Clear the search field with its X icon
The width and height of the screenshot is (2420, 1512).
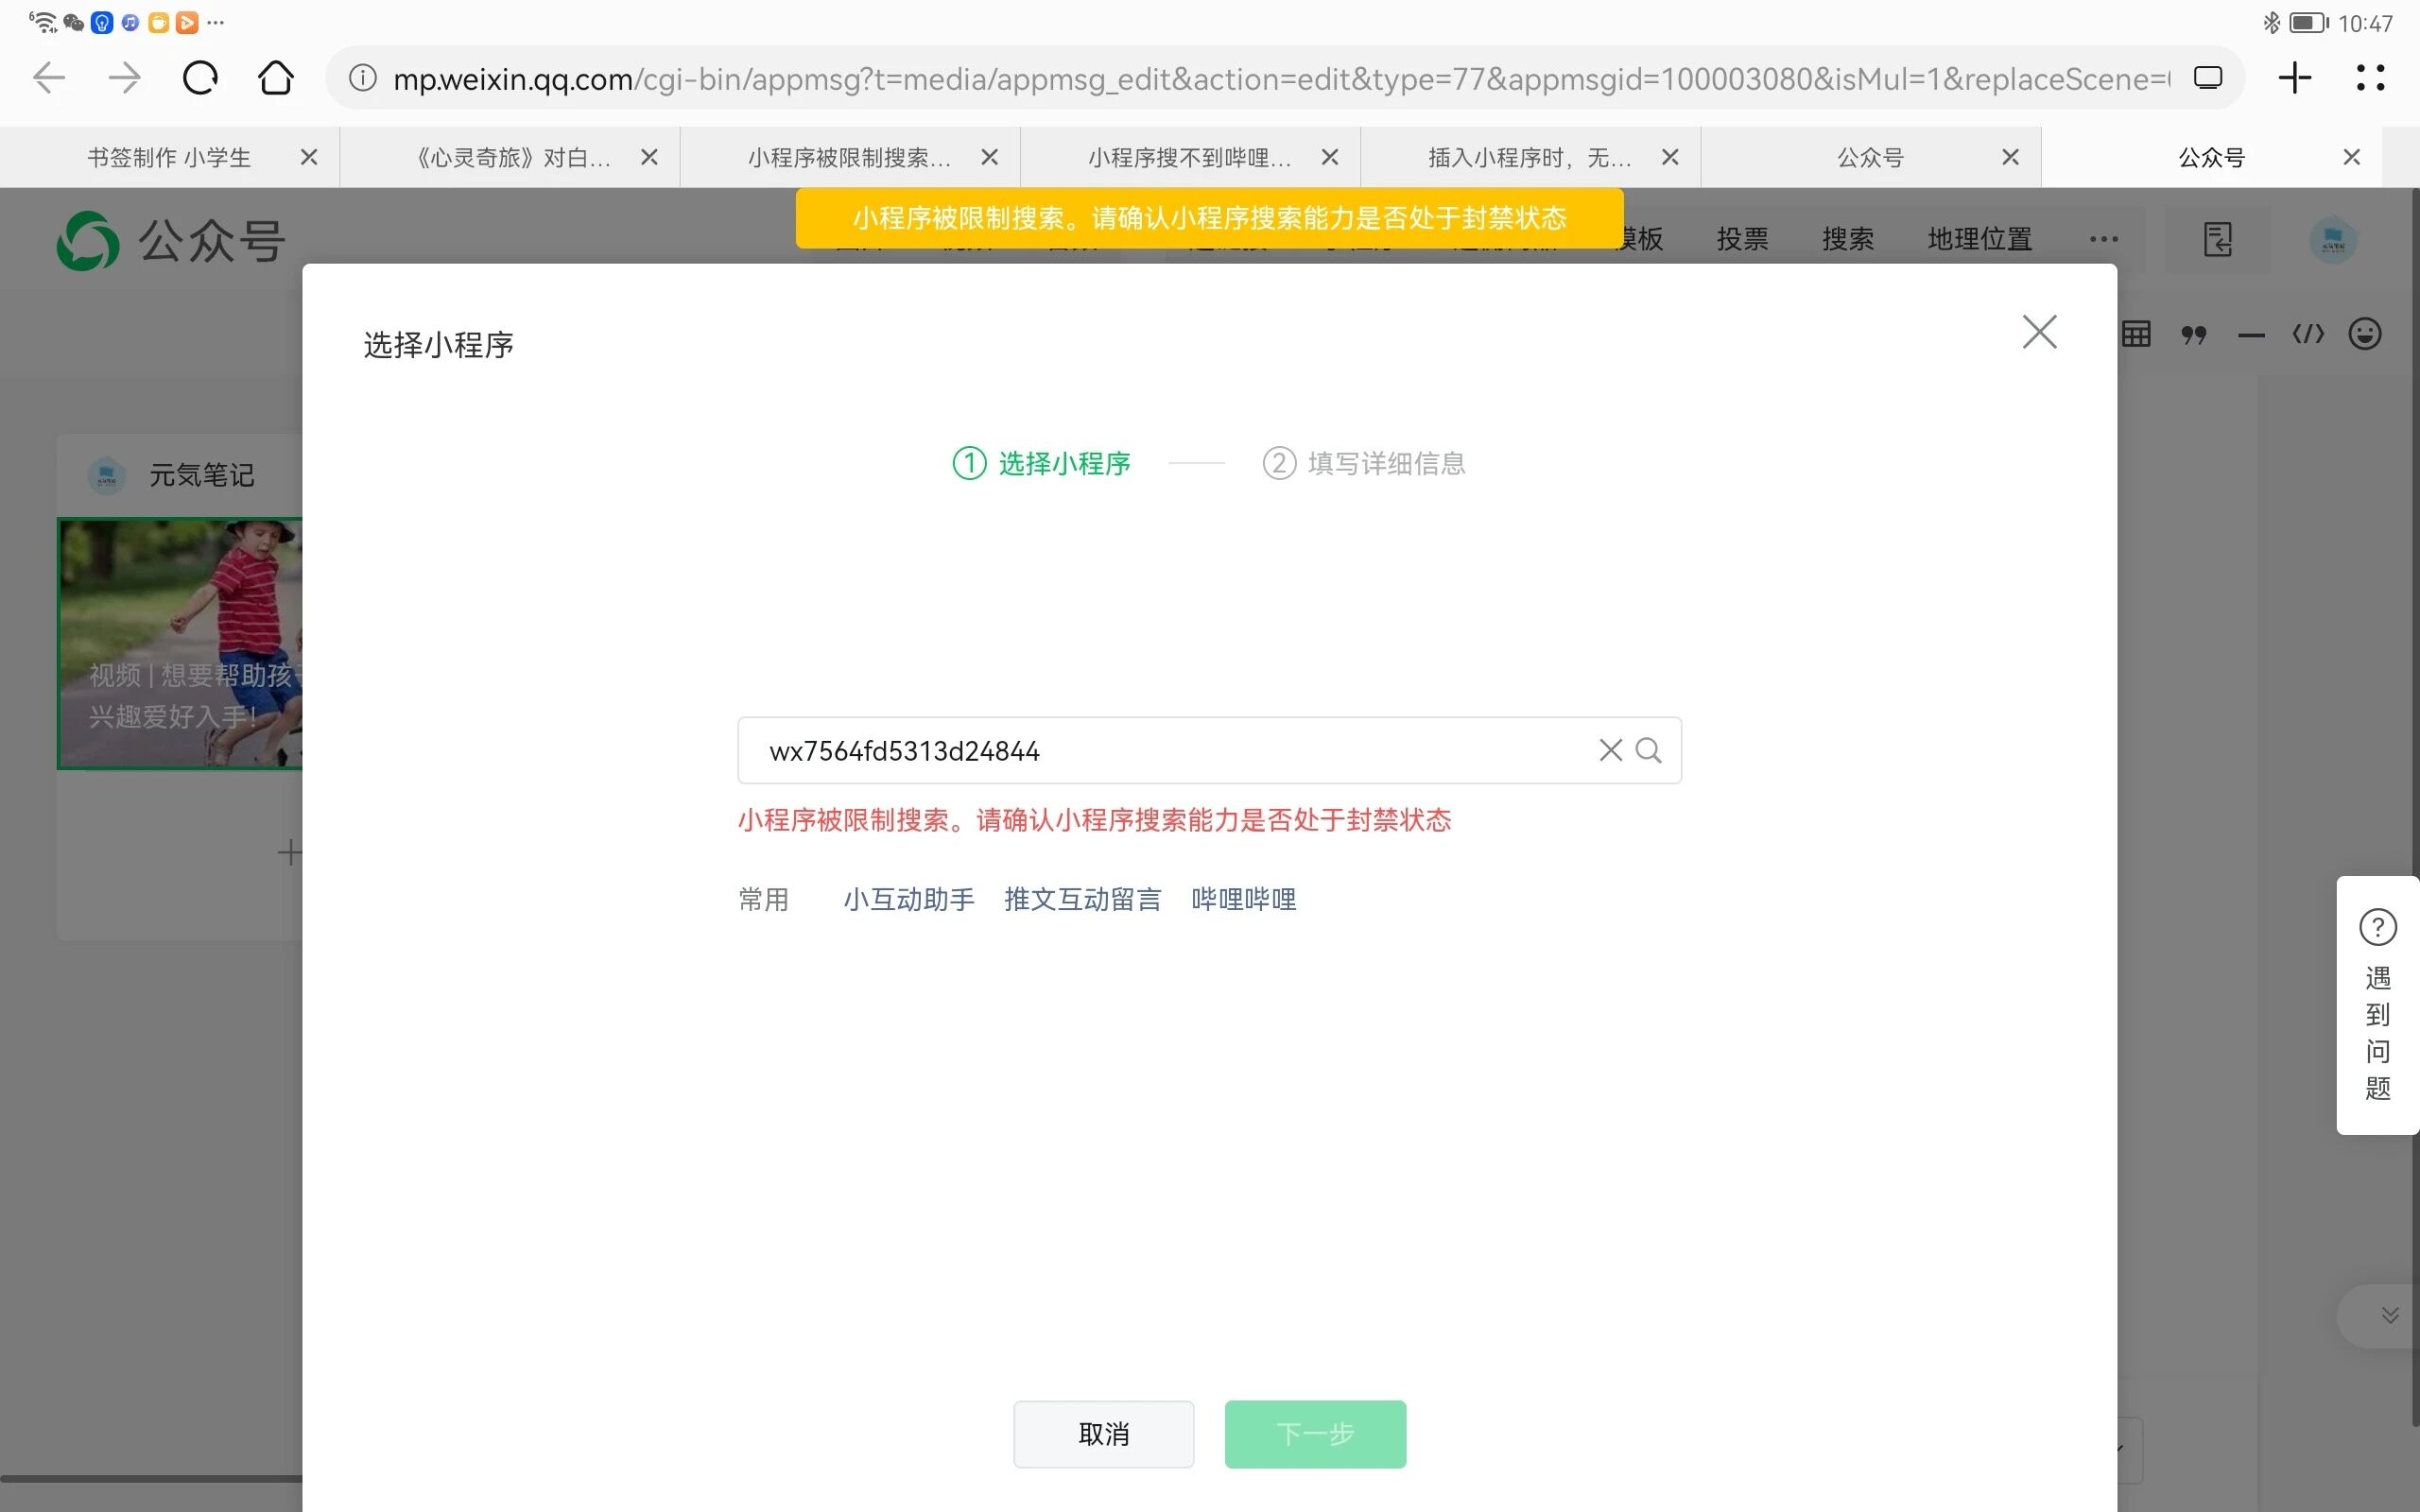(x=1610, y=750)
